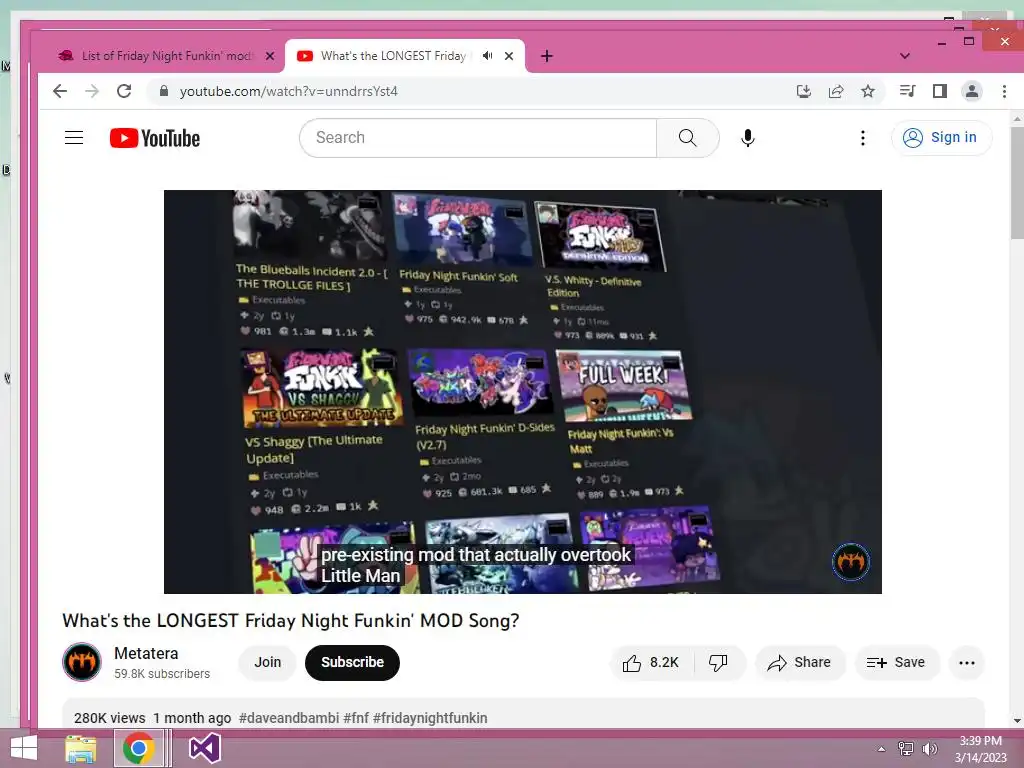The width and height of the screenshot is (1024, 768).
Task: Click the YouTube logo to go home
Action: [155, 138]
